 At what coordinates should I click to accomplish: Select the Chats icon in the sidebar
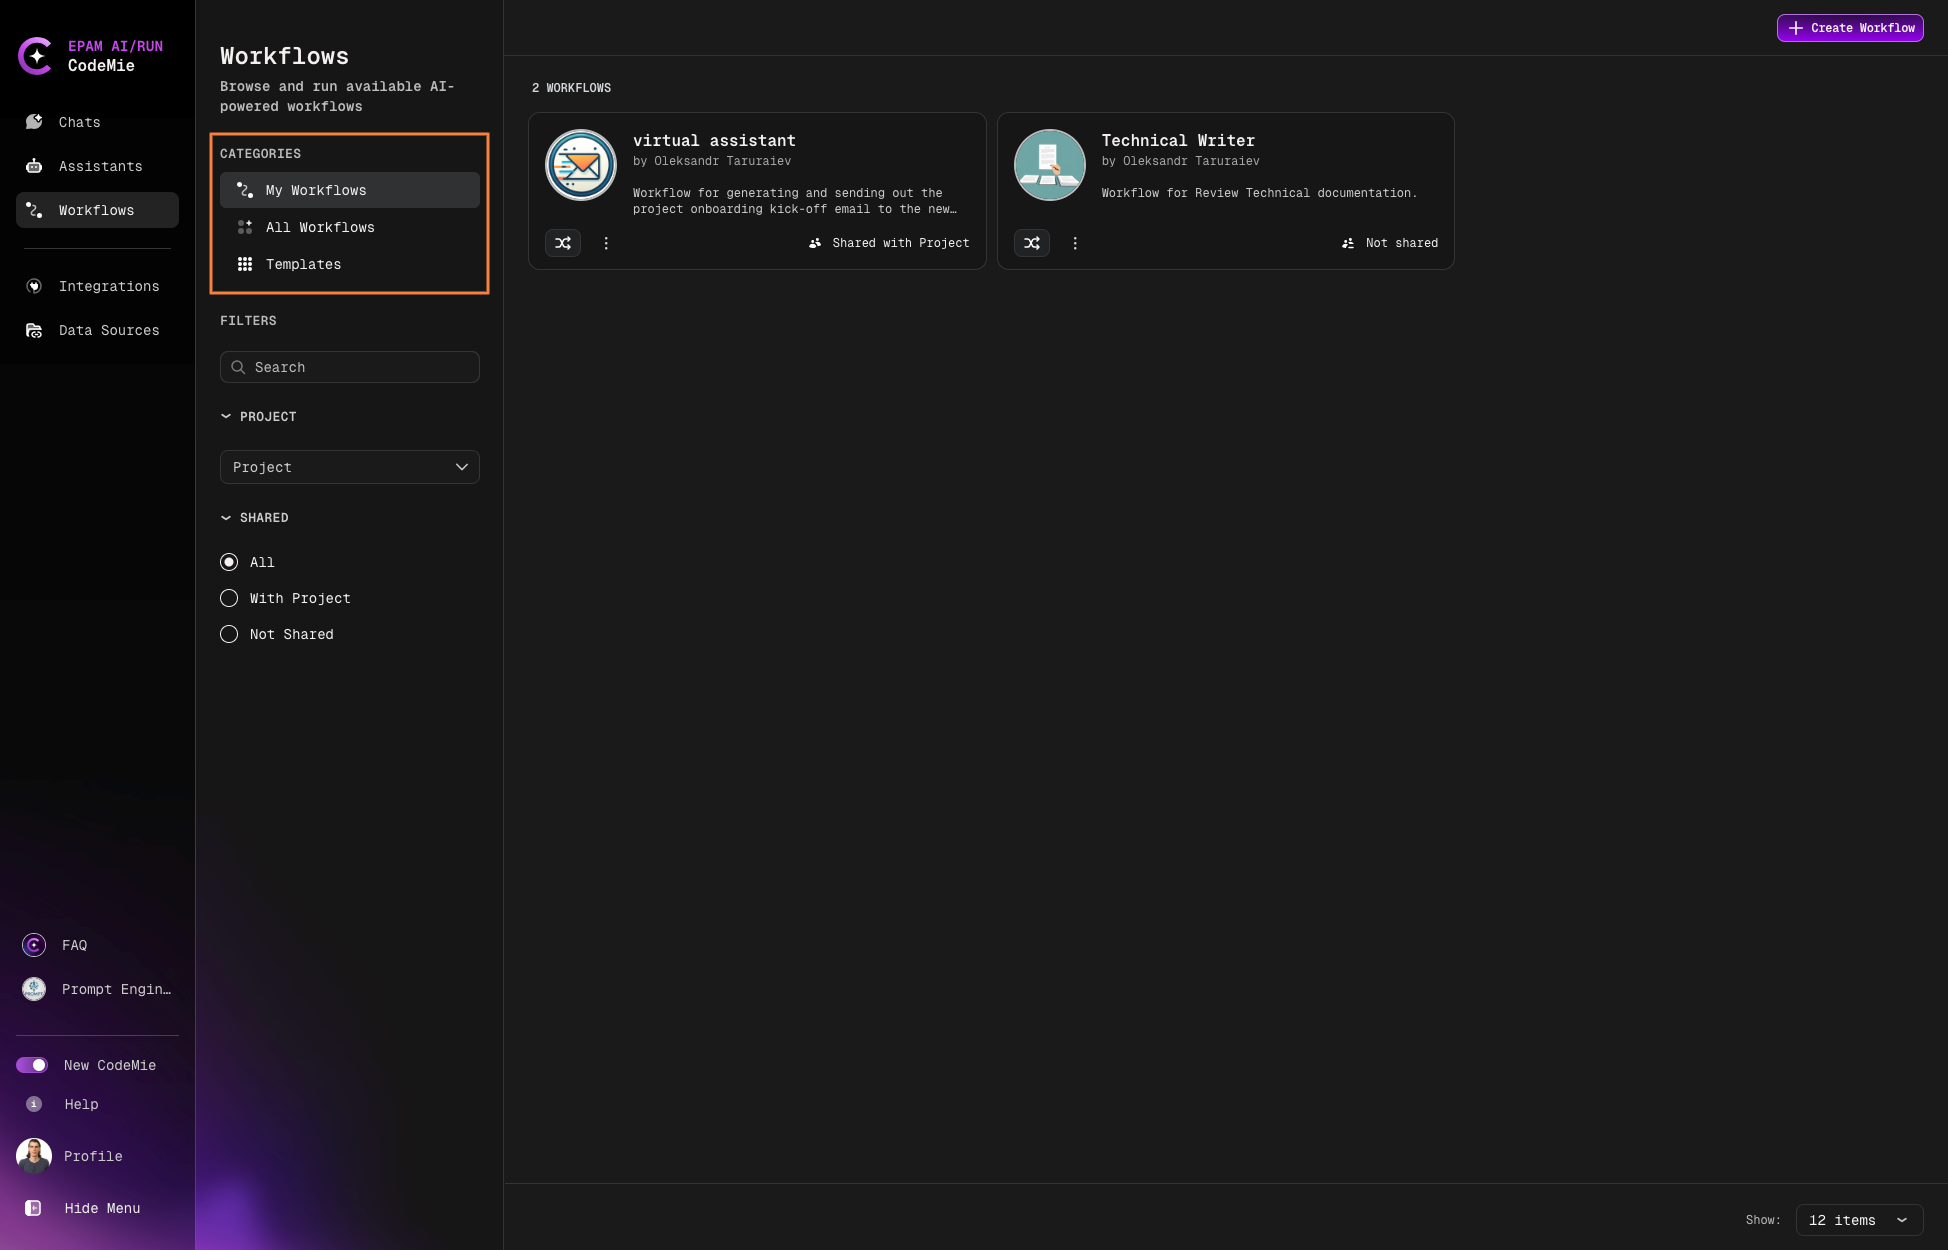coord(33,122)
